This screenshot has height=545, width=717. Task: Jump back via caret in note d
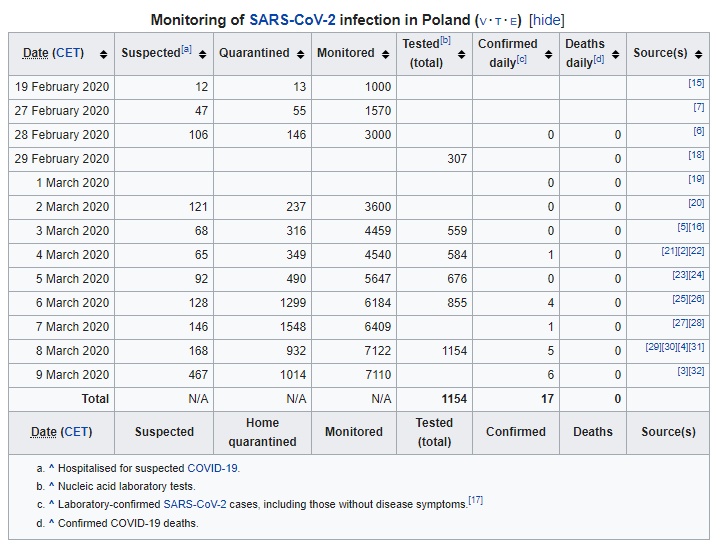[52, 523]
